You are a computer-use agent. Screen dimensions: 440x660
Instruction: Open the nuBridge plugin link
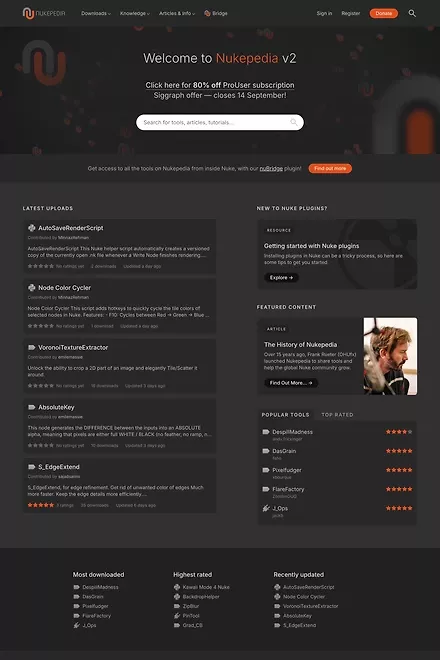click(271, 168)
